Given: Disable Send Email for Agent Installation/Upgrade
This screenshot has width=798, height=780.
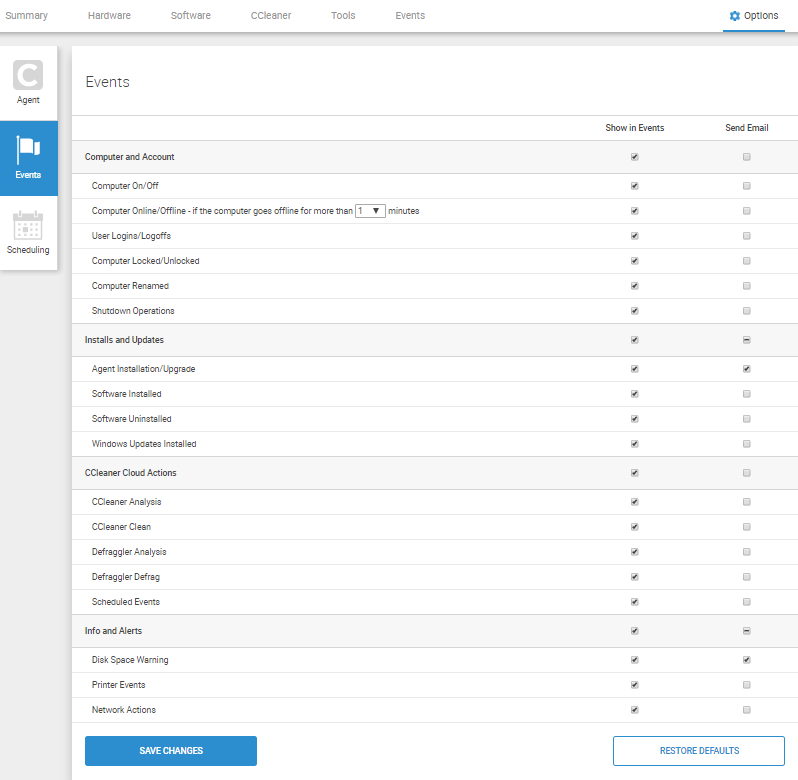Looking at the screenshot, I should click(x=747, y=368).
